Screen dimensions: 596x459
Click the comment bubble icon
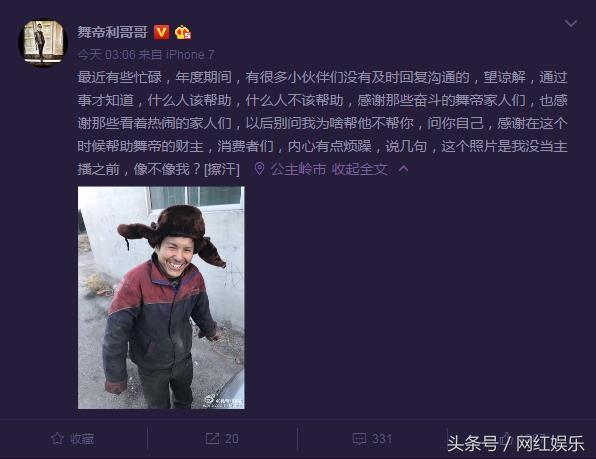pyautogui.click(x=360, y=439)
